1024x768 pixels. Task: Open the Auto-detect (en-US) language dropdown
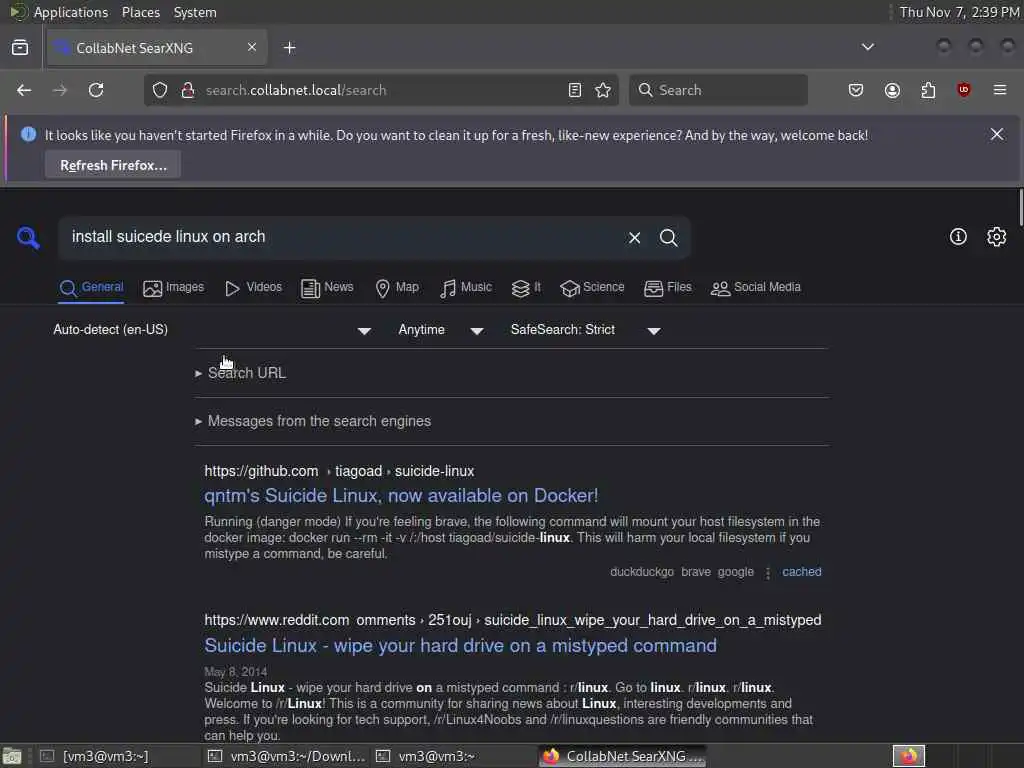[212, 330]
